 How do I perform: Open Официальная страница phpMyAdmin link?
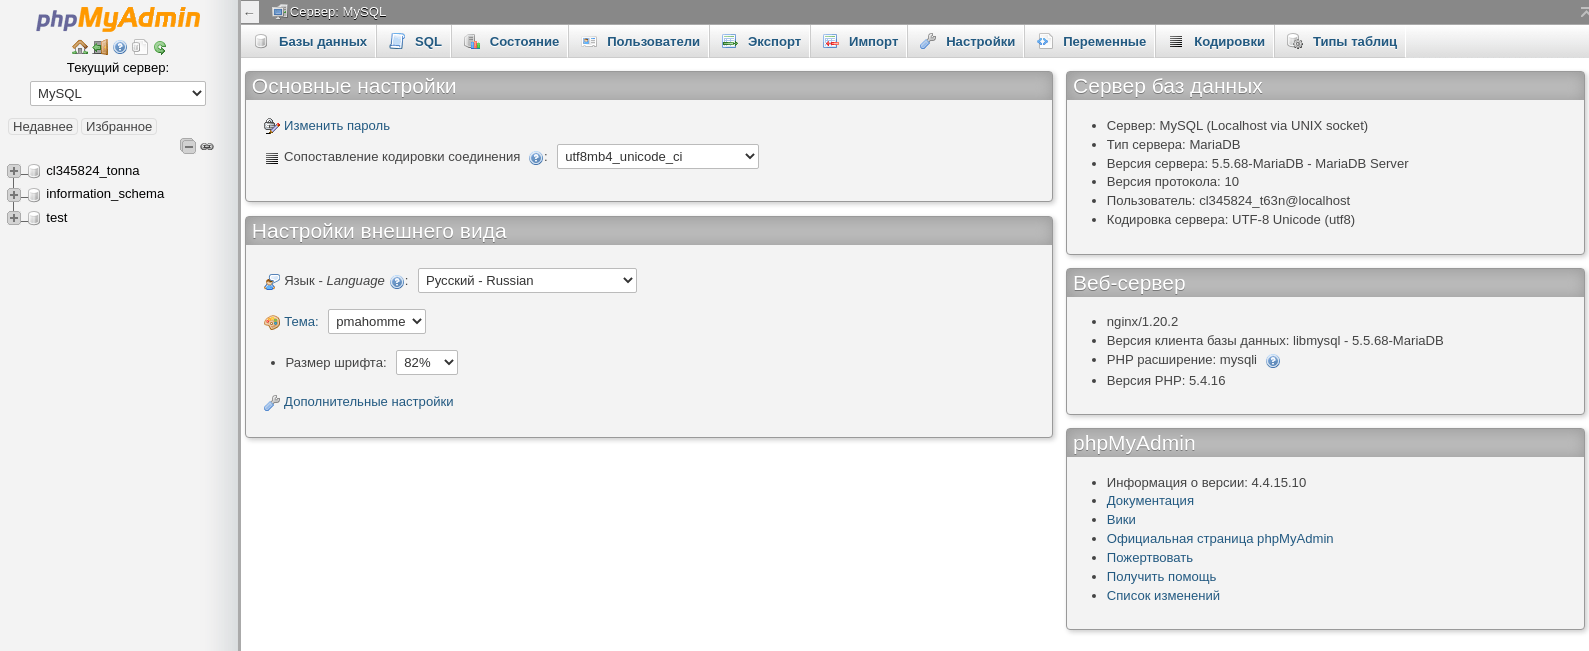coord(1220,539)
